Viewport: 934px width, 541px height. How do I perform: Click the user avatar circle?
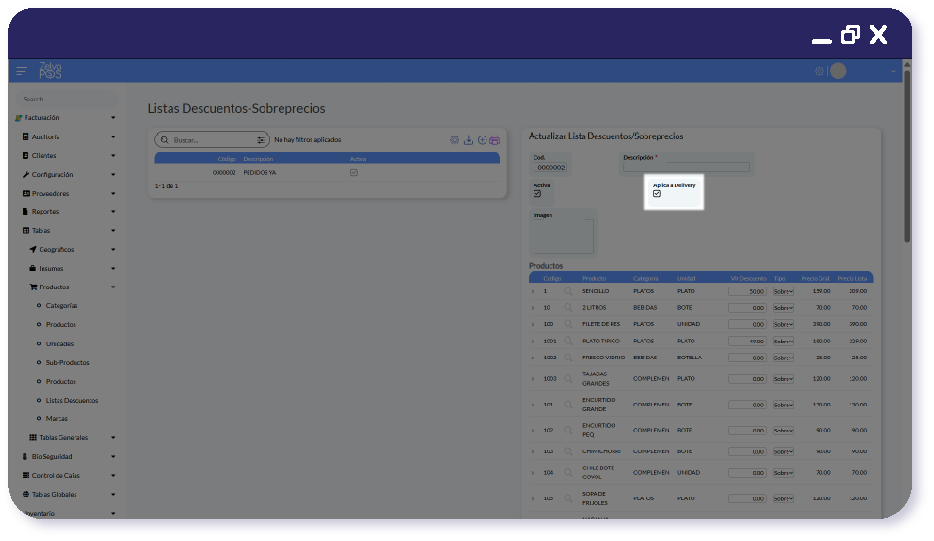pyautogui.click(x=838, y=71)
